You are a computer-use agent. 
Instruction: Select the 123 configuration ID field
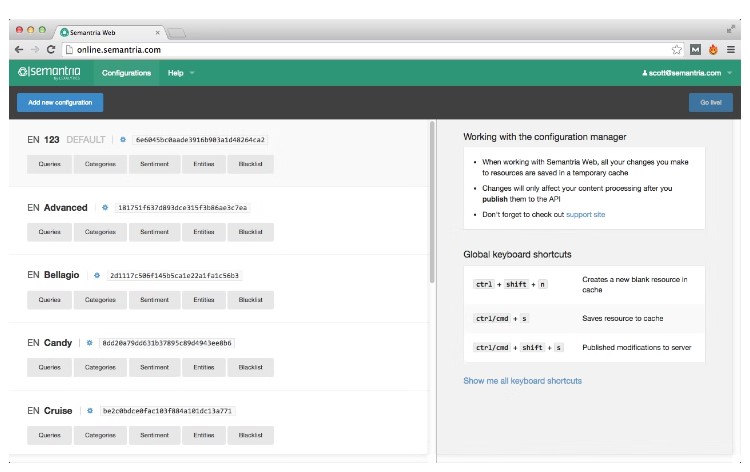click(200, 140)
